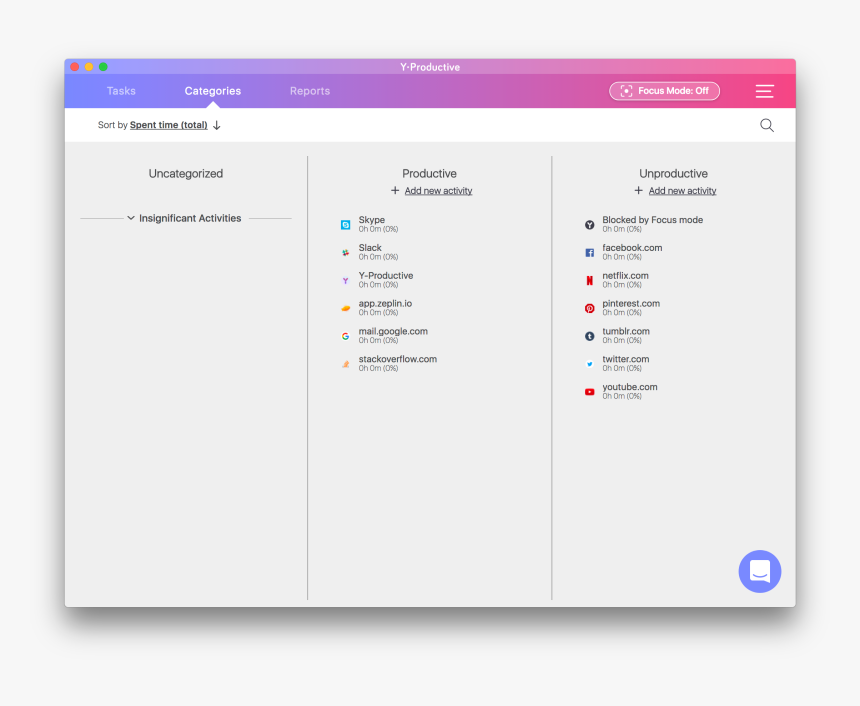The width and height of the screenshot is (860, 706).
Task: Click the netflix.com icon
Action: click(x=590, y=280)
